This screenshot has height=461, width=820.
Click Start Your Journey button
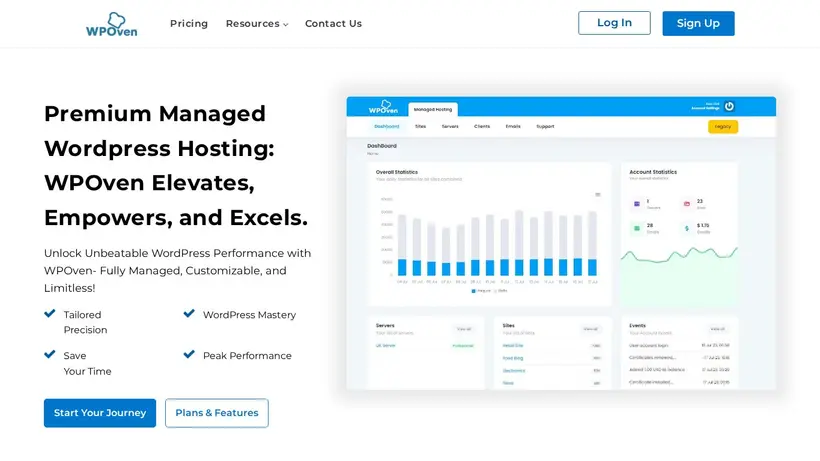[100, 413]
